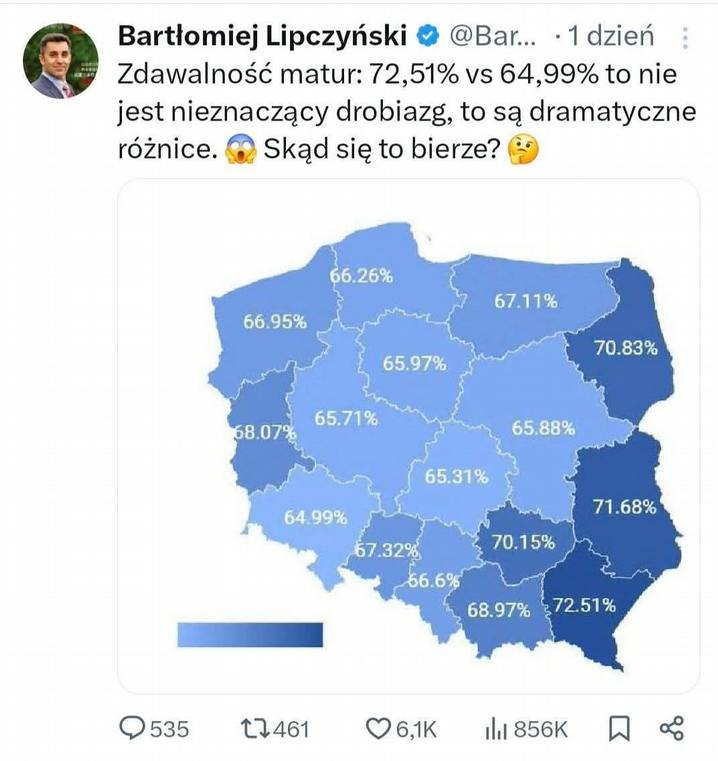Open the share icon
The image size is (718, 761).
pos(672,728)
